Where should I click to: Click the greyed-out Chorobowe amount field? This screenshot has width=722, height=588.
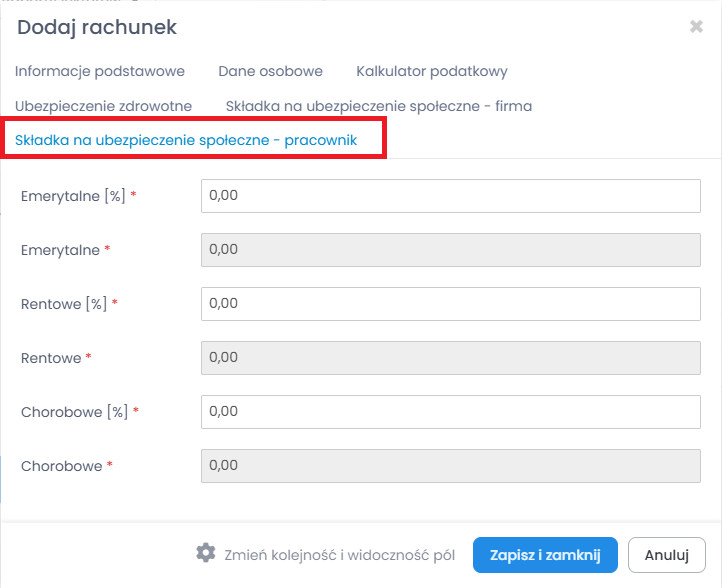451,465
